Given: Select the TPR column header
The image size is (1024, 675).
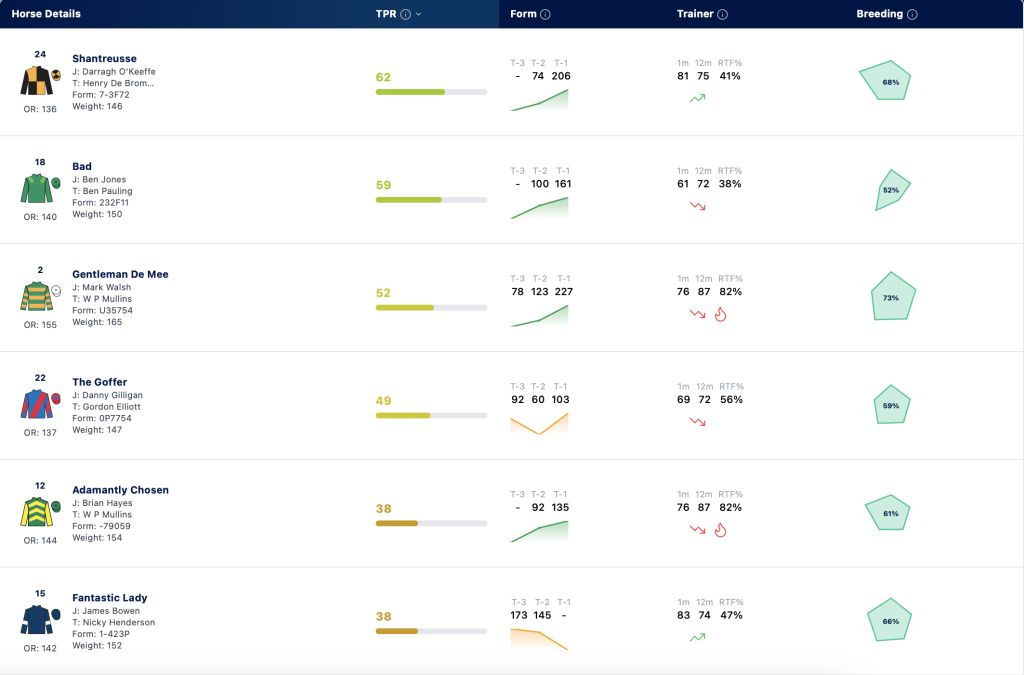Looking at the screenshot, I should pyautogui.click(x=386, y=14).
